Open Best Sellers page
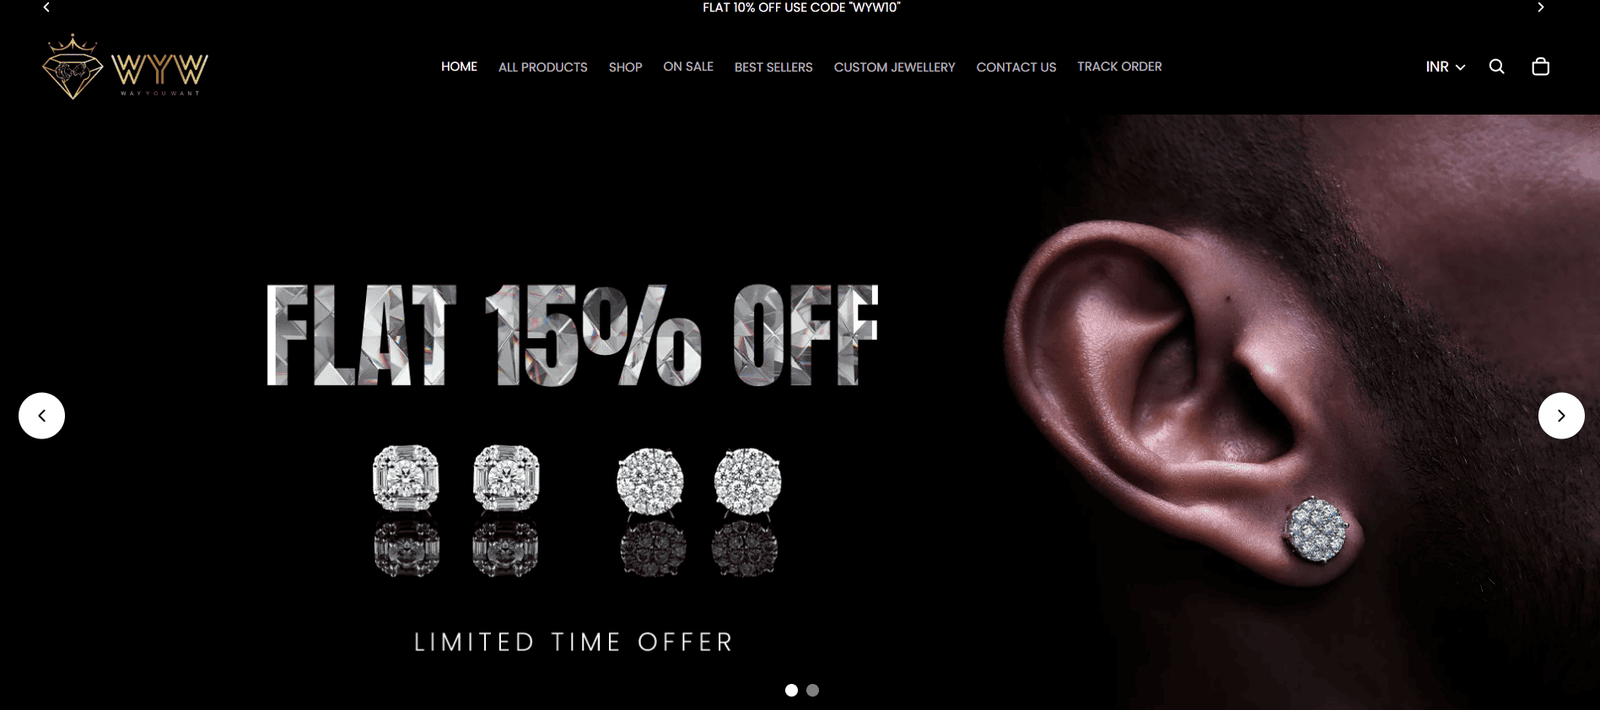This screenshot has height=710, width=1600. coord(773,67)
